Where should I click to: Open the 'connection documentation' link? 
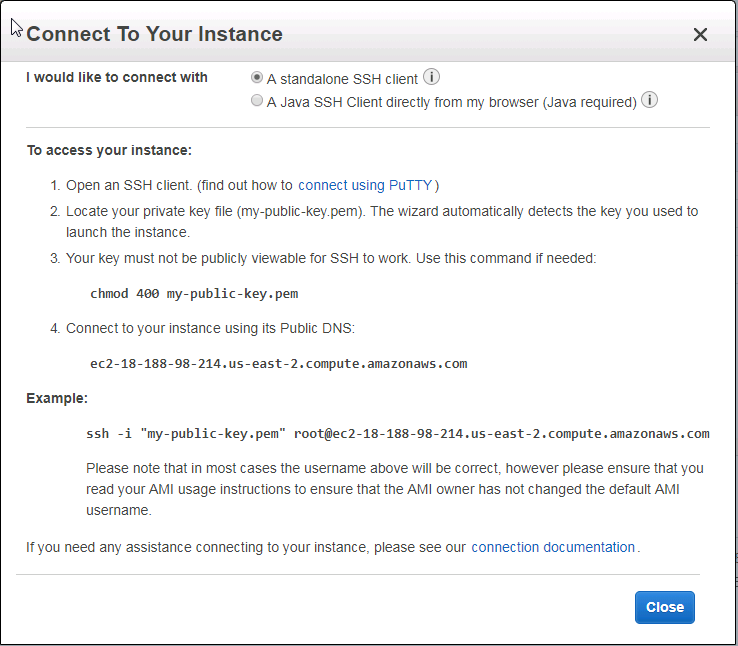click(x=553, y=547)
